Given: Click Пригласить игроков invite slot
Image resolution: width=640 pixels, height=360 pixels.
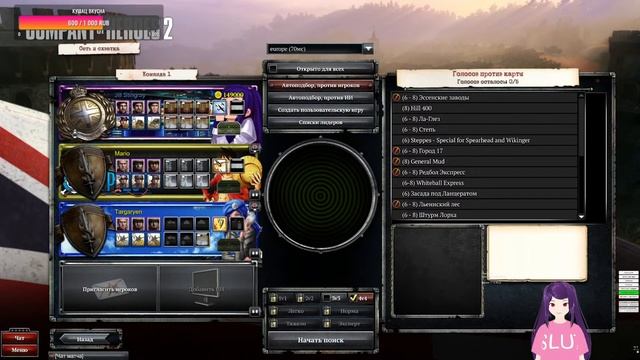Looking at the screenshot, I should (x=109, y=289).
